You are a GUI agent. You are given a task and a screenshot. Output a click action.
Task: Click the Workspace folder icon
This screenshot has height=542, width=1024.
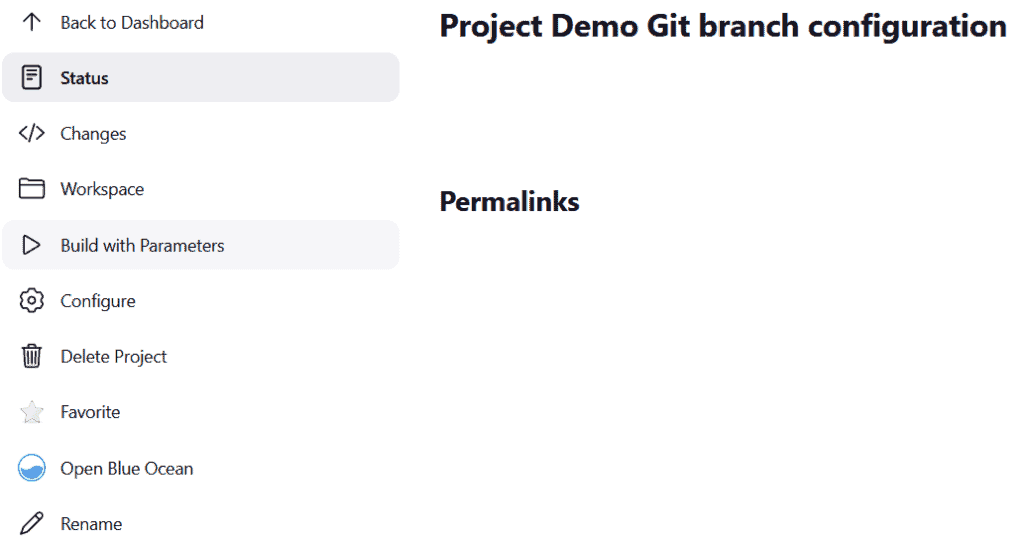pyautogui.click(x=31, y=189)
